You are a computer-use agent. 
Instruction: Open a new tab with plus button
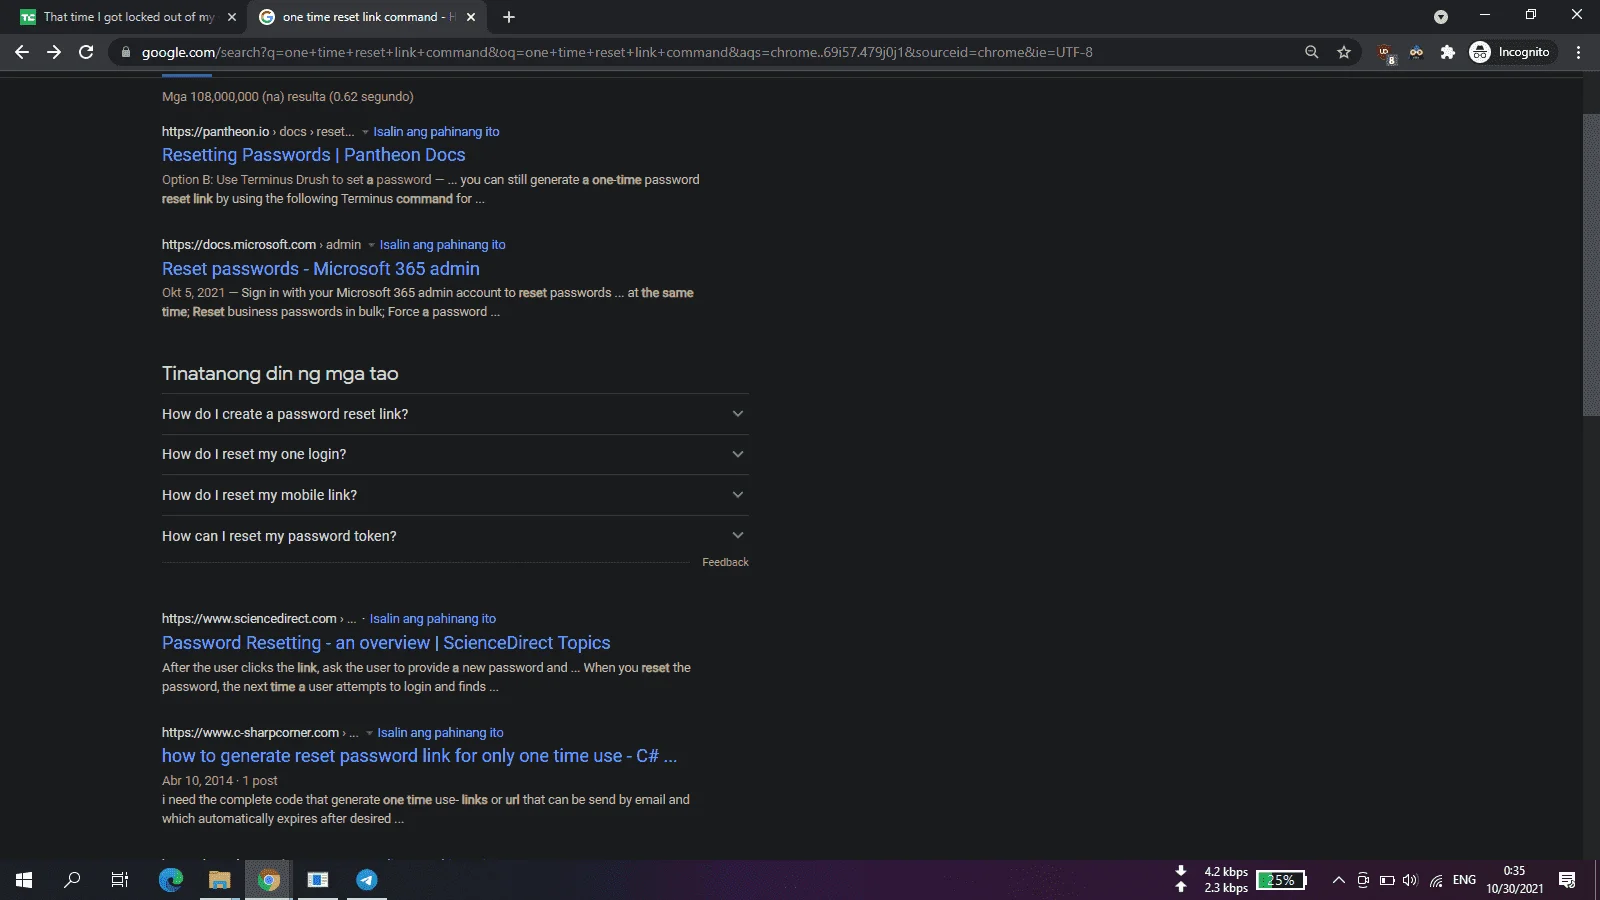(509, 17)
